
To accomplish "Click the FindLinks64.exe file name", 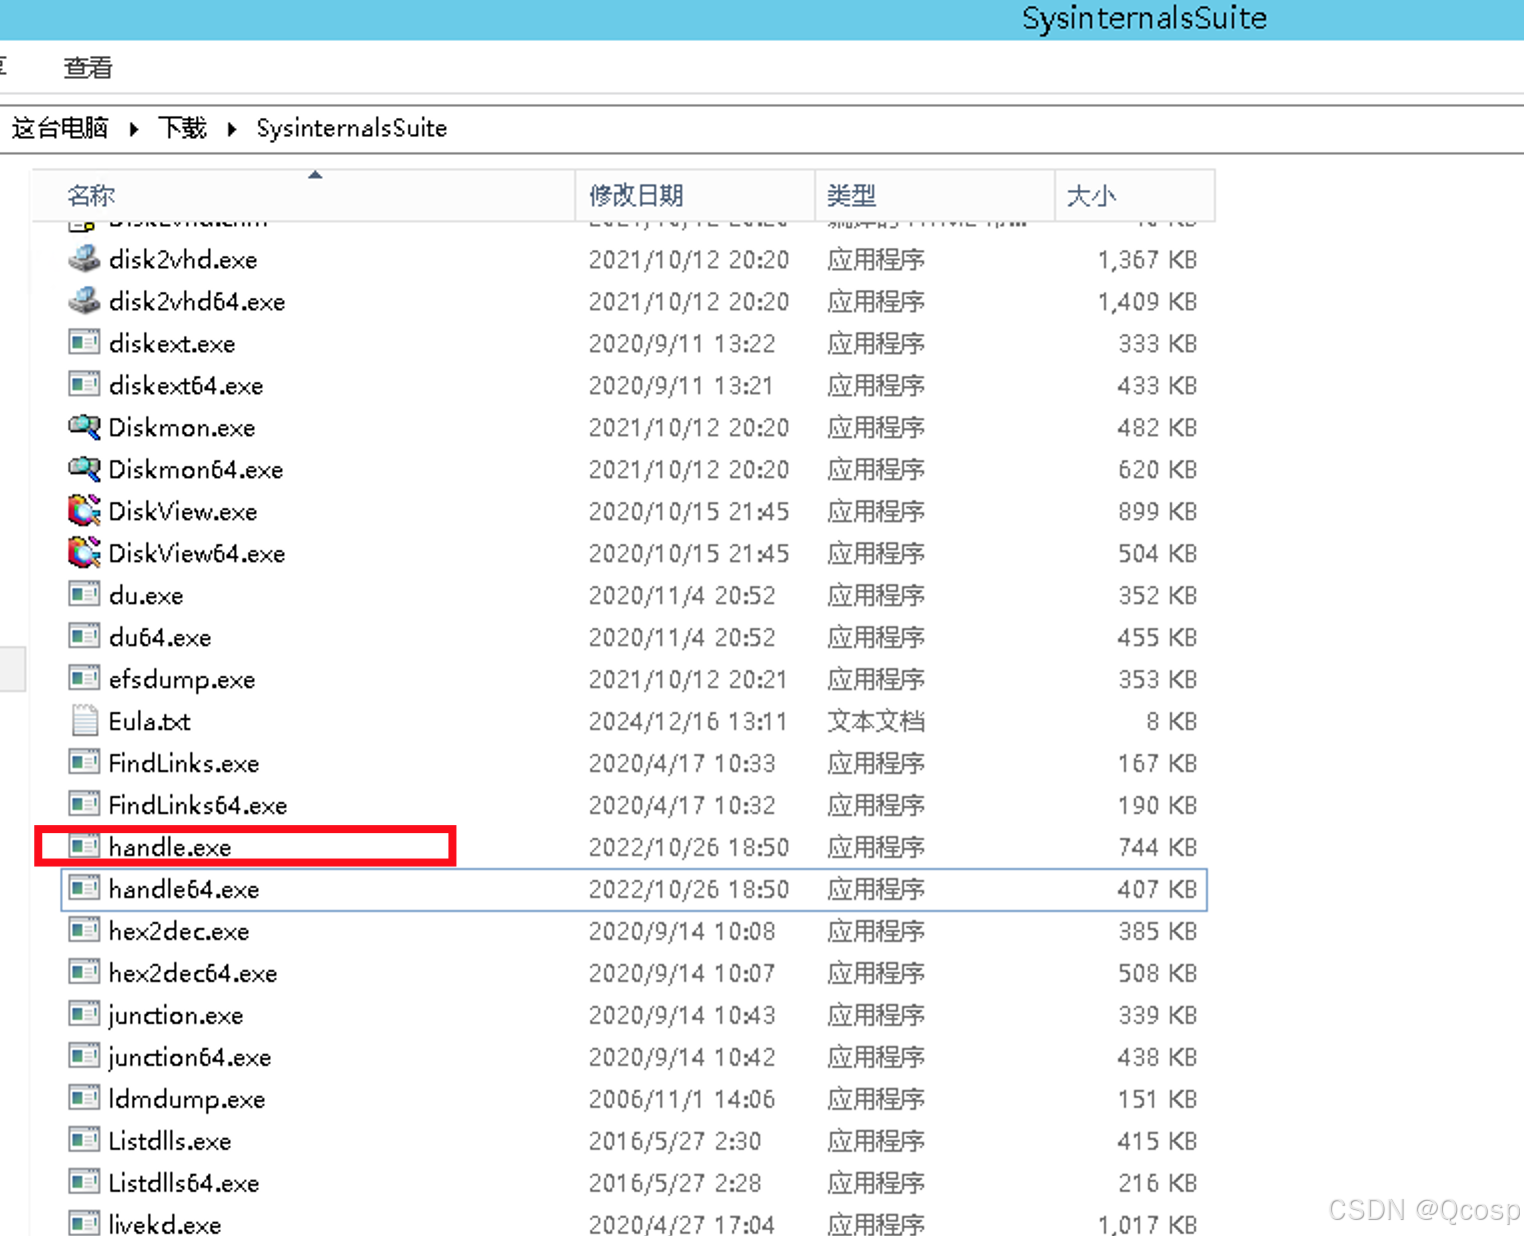I will point(198,805).
